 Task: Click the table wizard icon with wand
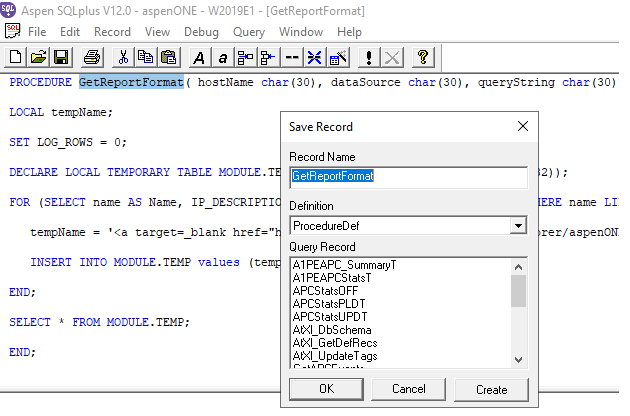coord(338,57)
